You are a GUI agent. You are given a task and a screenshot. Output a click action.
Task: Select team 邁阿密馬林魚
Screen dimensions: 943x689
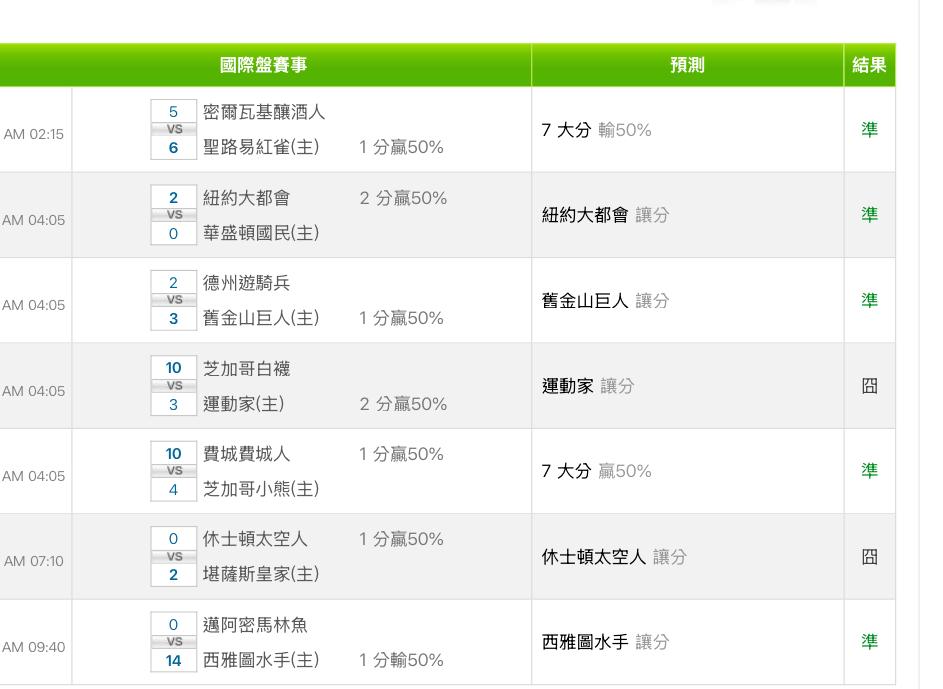point(255,625)
